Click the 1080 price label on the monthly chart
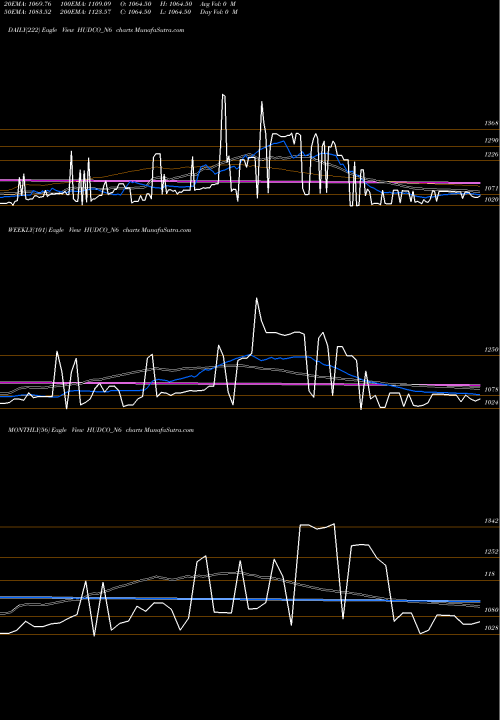Viewport: 500px width, 720px height. [491, 610]
